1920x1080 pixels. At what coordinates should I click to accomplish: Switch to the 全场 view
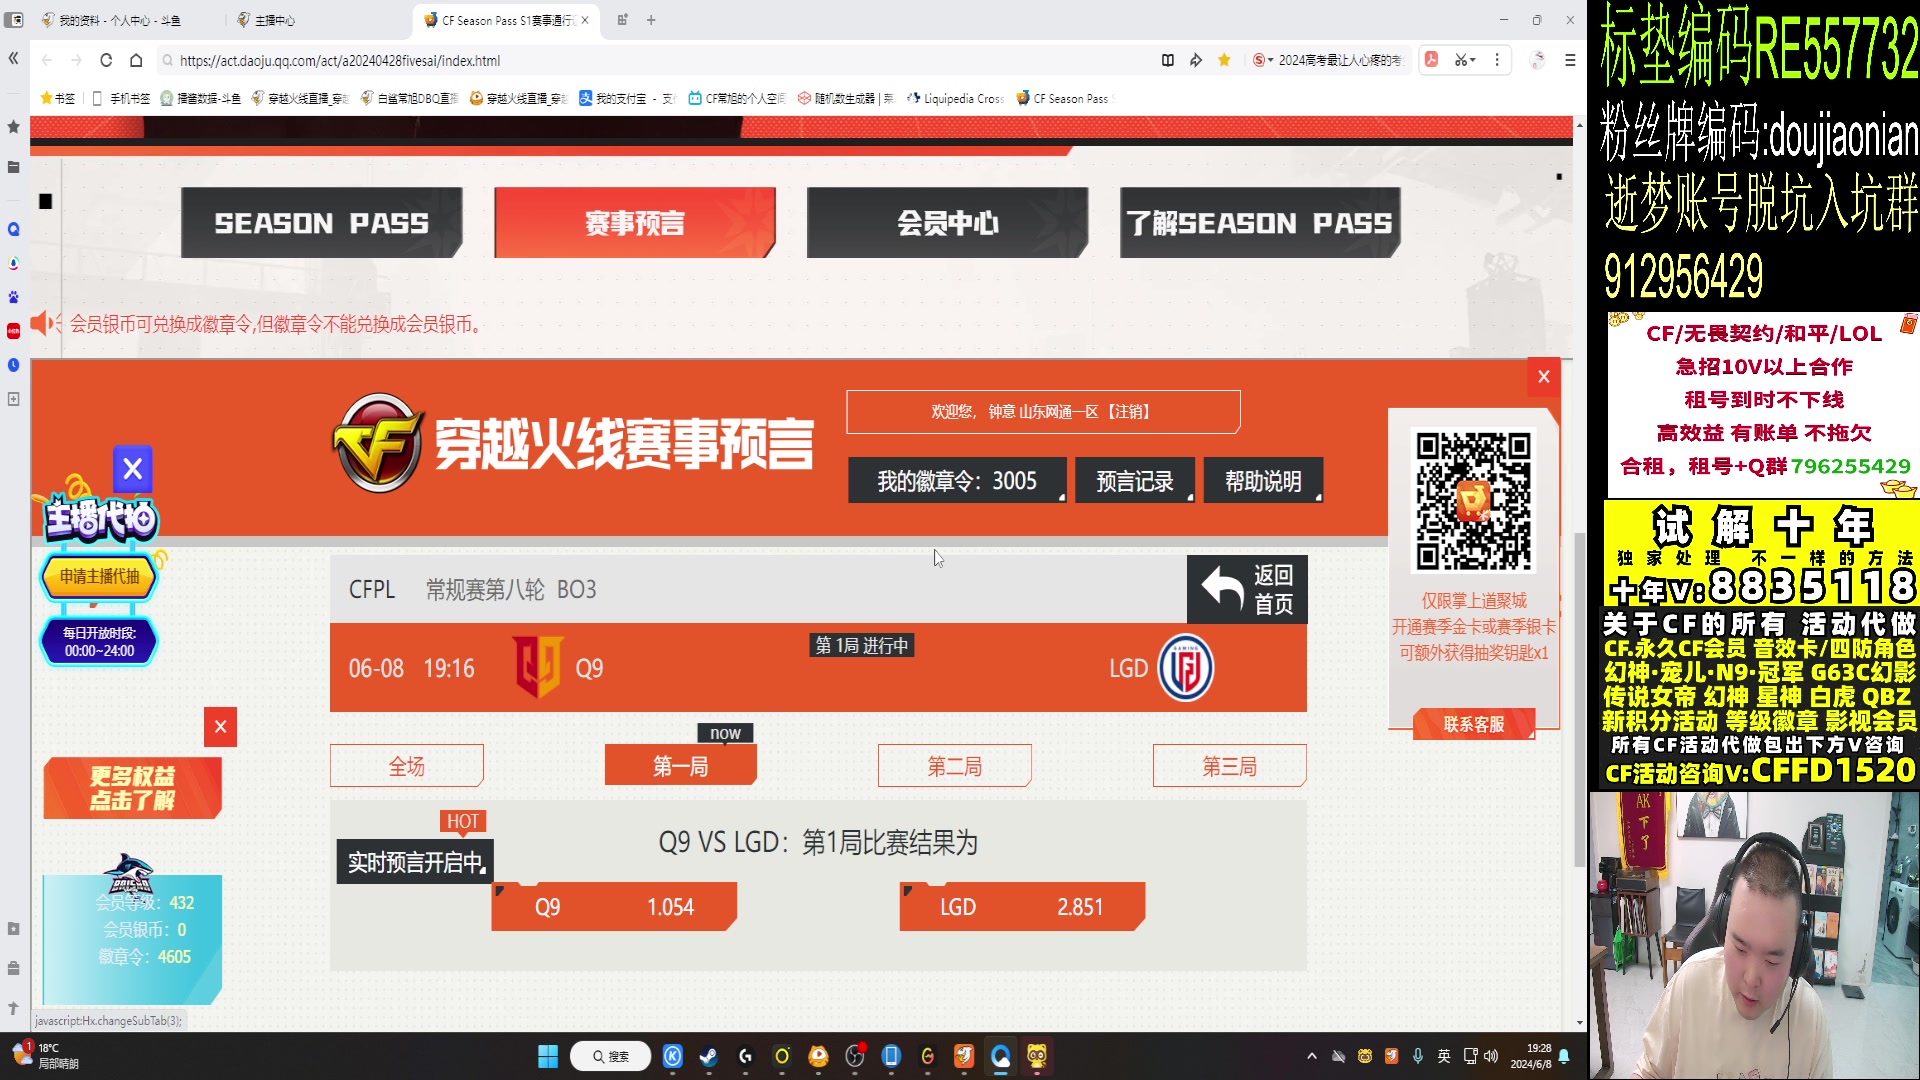click(406, 765)
